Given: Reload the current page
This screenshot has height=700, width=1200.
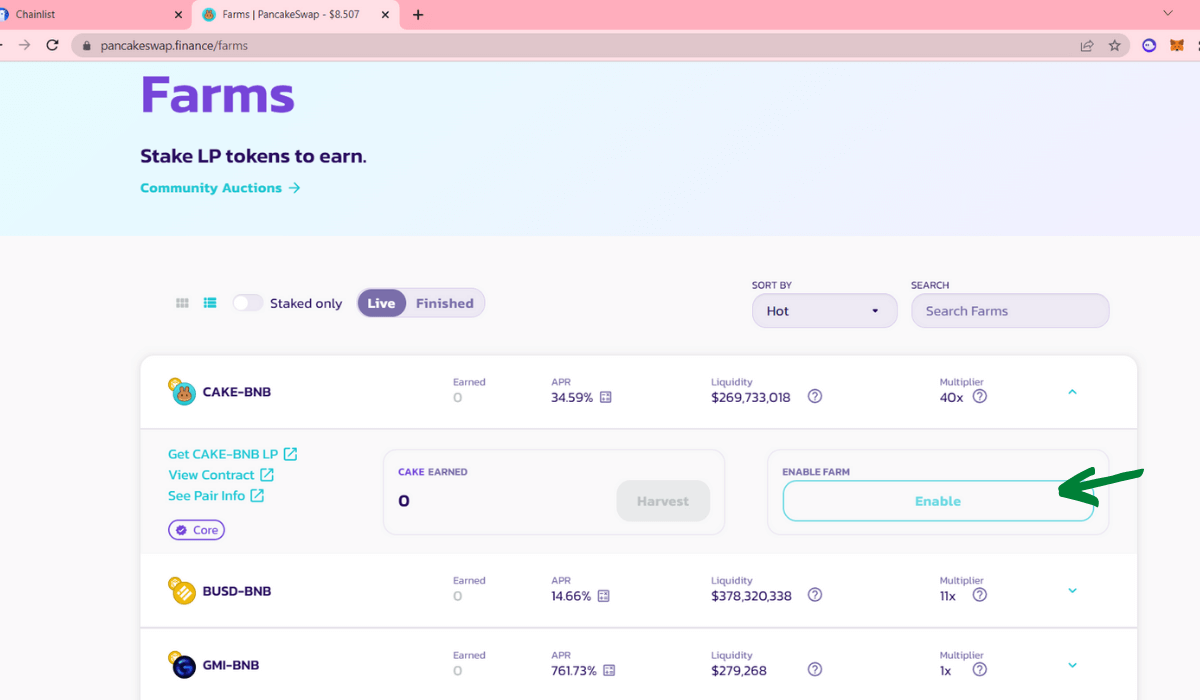Looking at the screenshot, I should [x=52, y=45].
